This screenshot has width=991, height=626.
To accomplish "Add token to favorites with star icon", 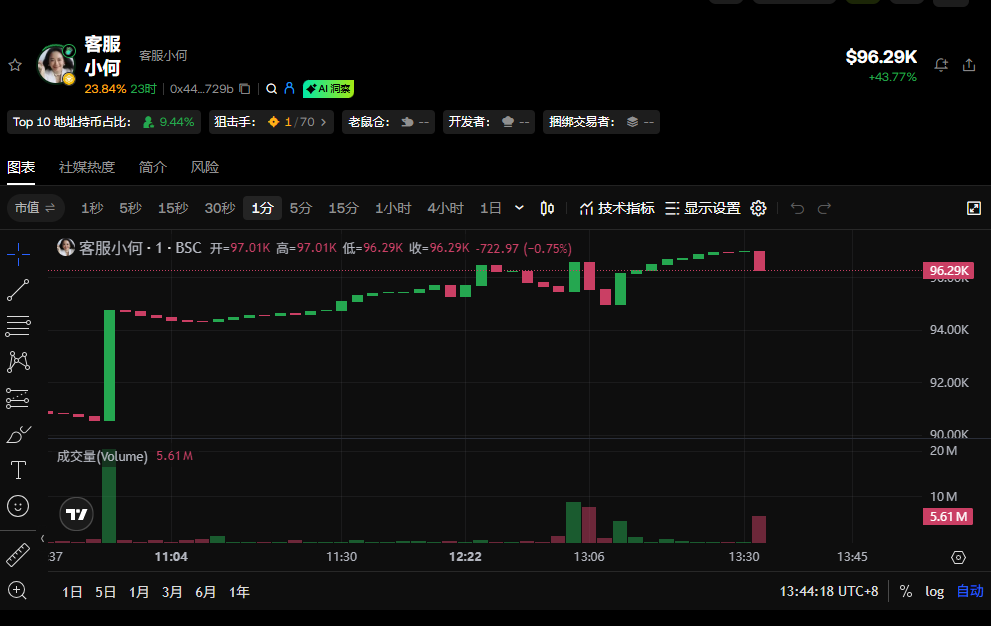I will tap(15, 65).
